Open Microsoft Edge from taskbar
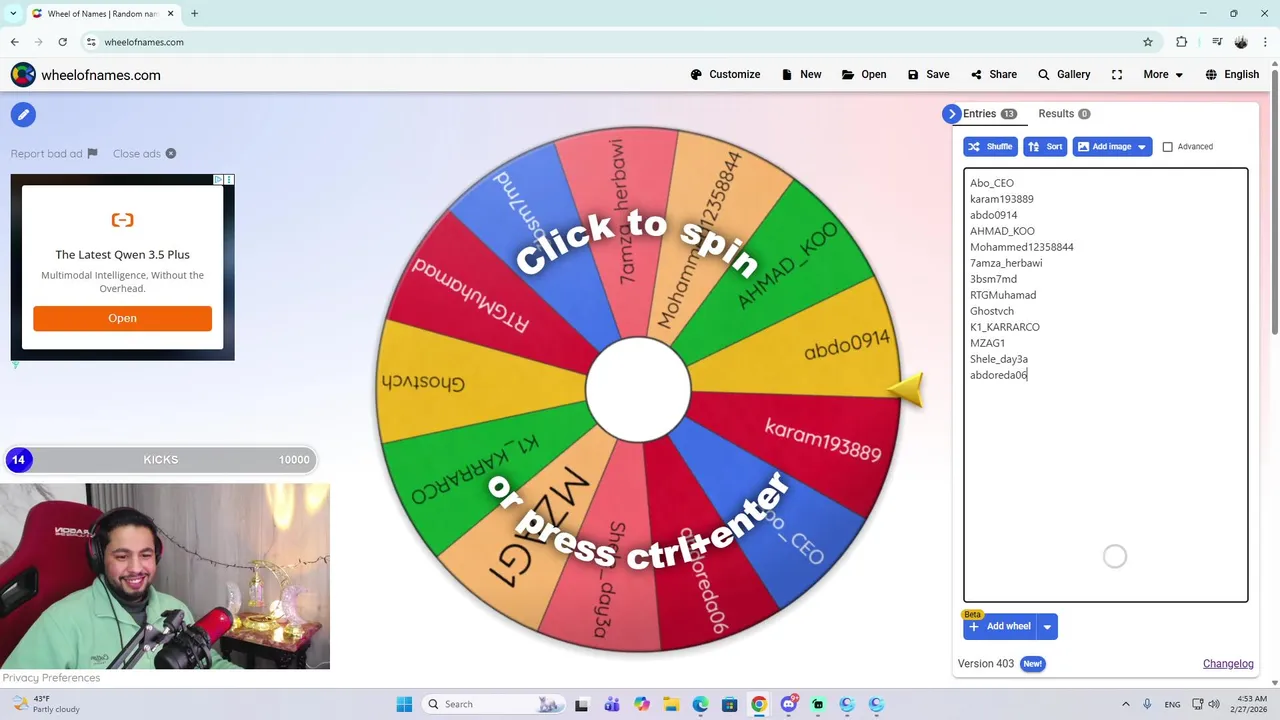The height and width of the screenshot is (720, 1280). (x=700, y=704)
